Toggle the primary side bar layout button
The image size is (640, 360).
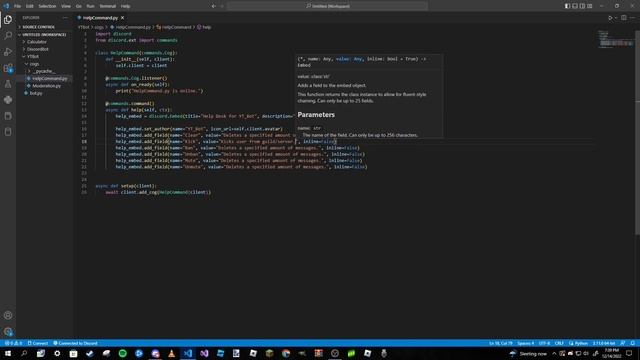[x=567, y=6]
